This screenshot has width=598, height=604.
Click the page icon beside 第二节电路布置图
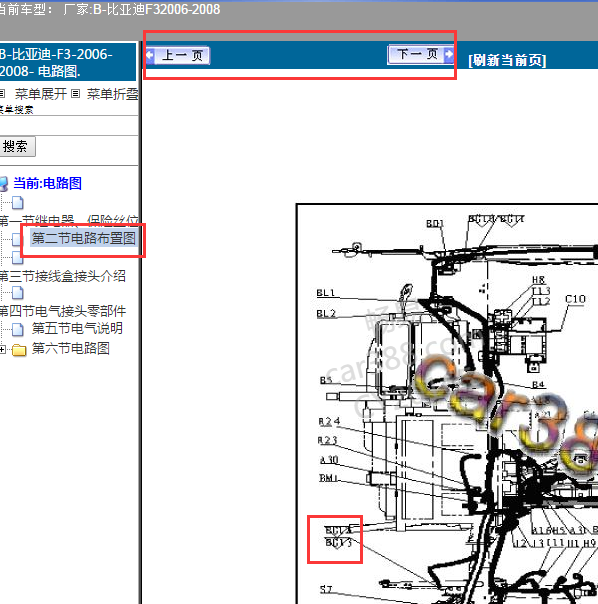click(16, 239)
